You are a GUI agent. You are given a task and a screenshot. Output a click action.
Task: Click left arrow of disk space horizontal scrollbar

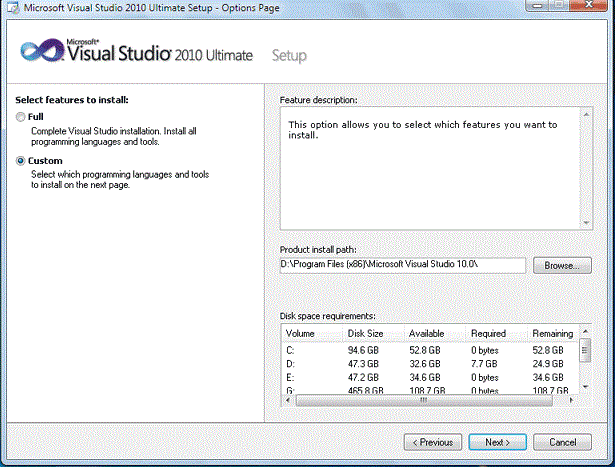[x=288, y=400]
